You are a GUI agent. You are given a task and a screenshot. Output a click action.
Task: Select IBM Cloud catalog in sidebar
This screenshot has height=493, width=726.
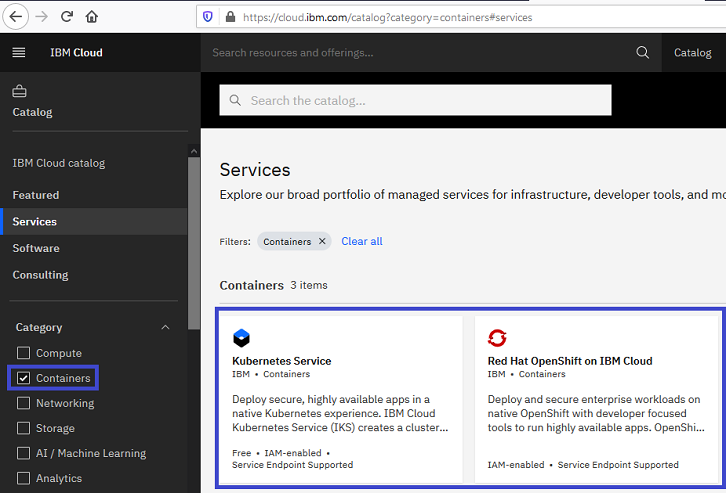59,163
